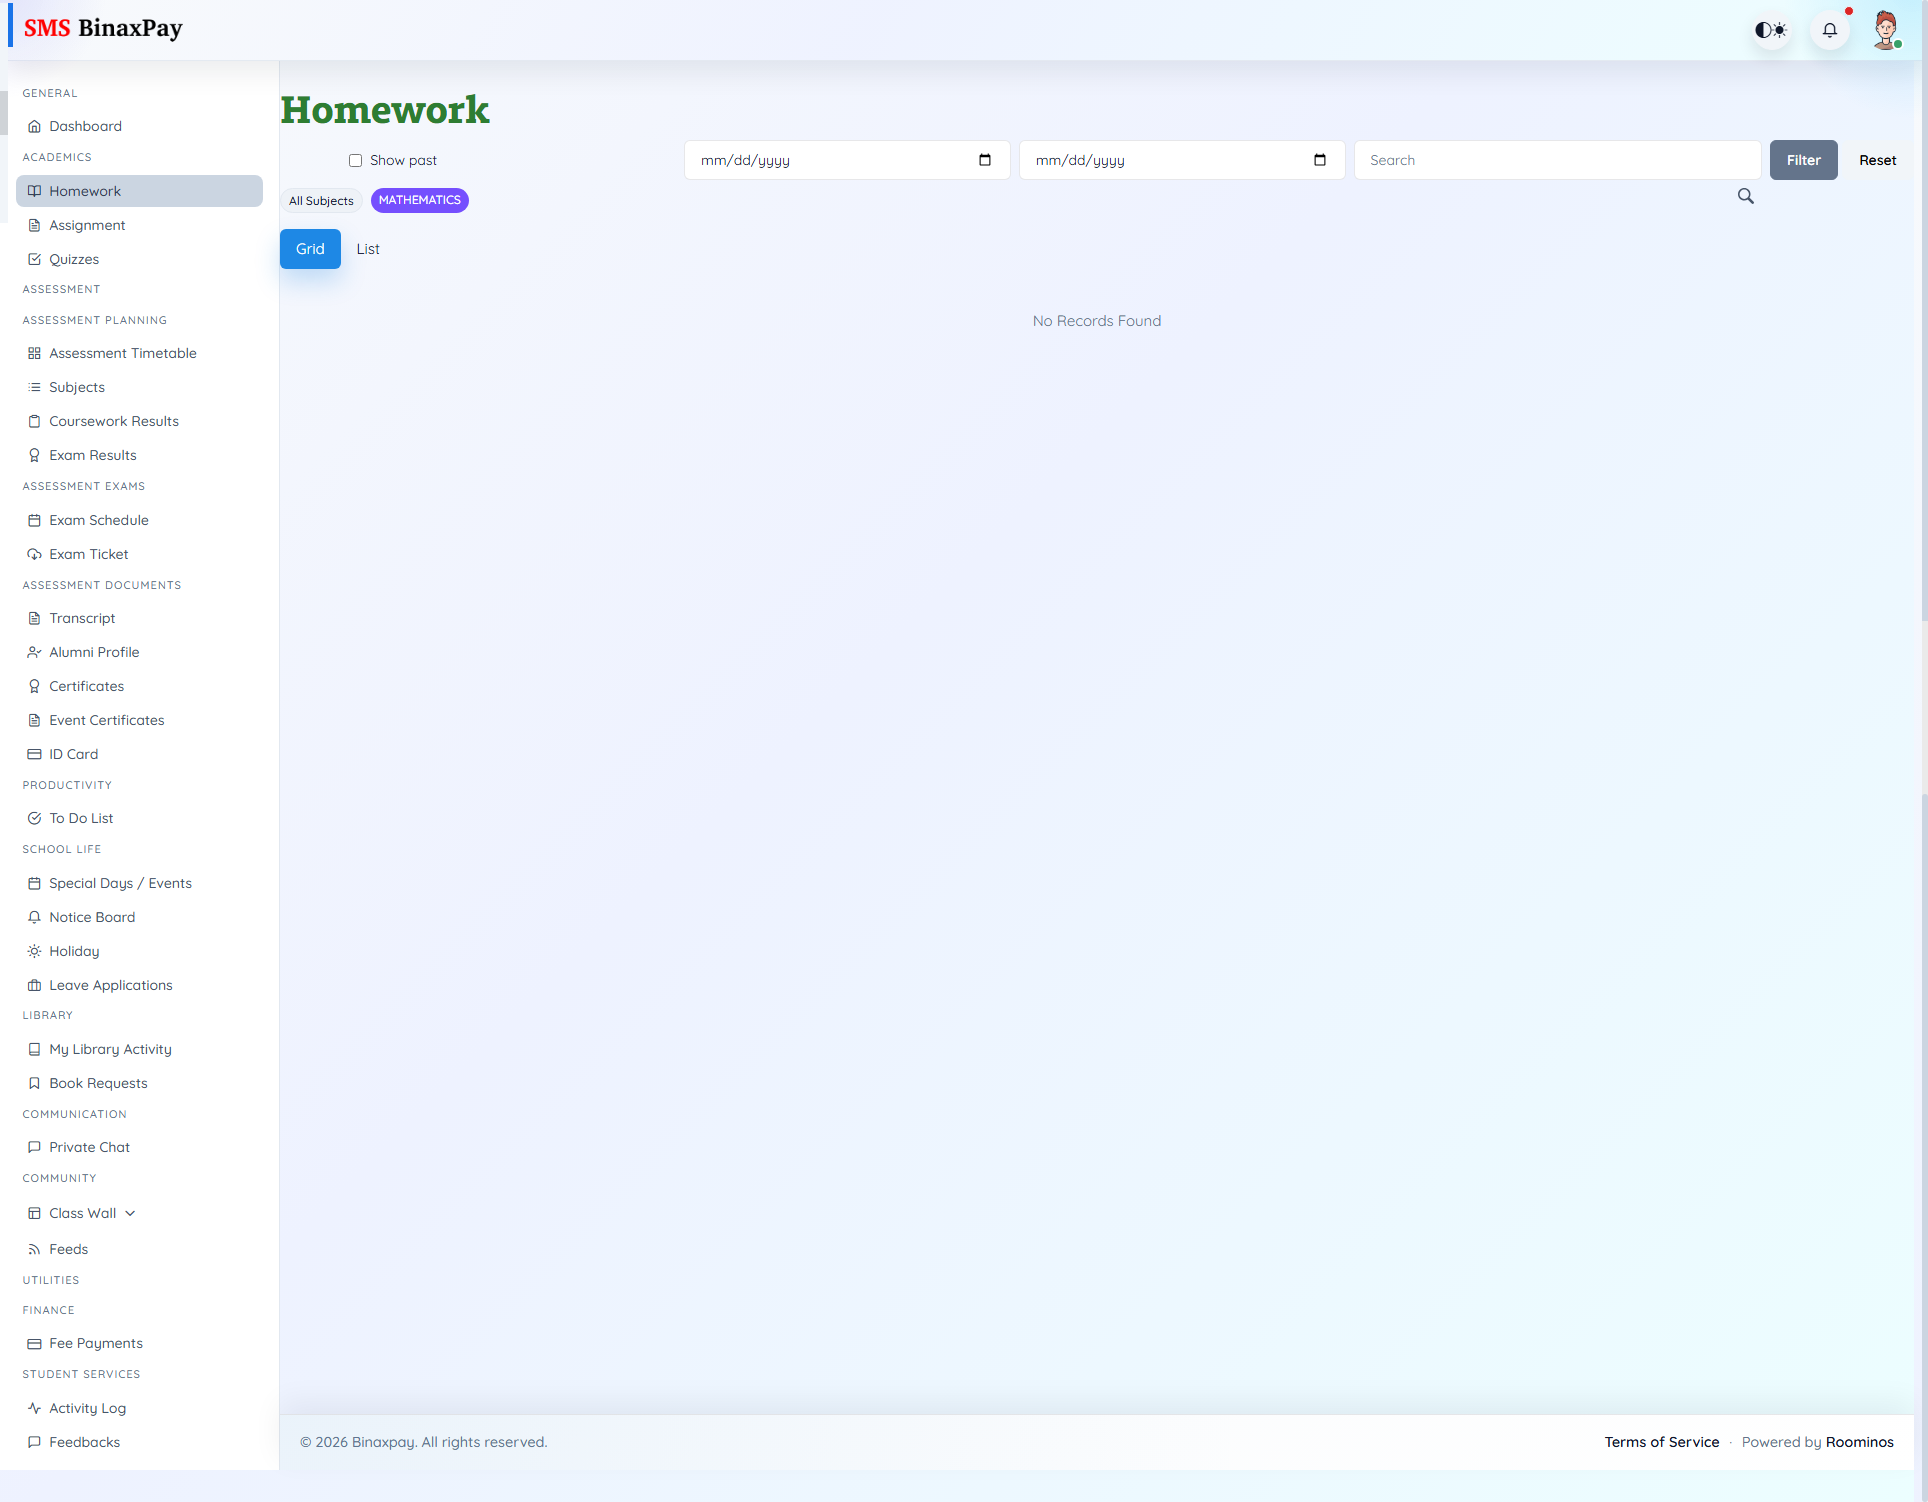Select the Grid view tab
This screenshot has width=1928, height=1502.
pos(310,248)
